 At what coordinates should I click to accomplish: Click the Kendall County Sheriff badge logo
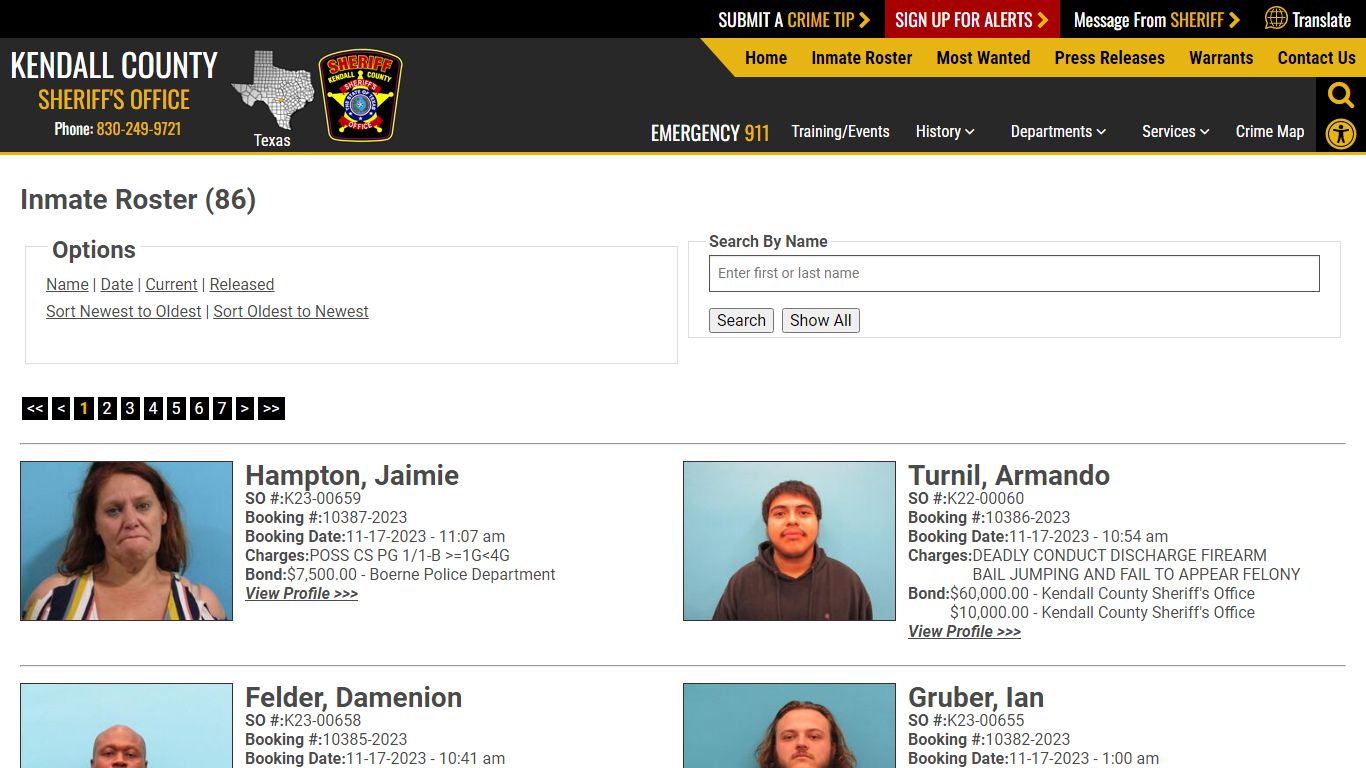(360, 95)
